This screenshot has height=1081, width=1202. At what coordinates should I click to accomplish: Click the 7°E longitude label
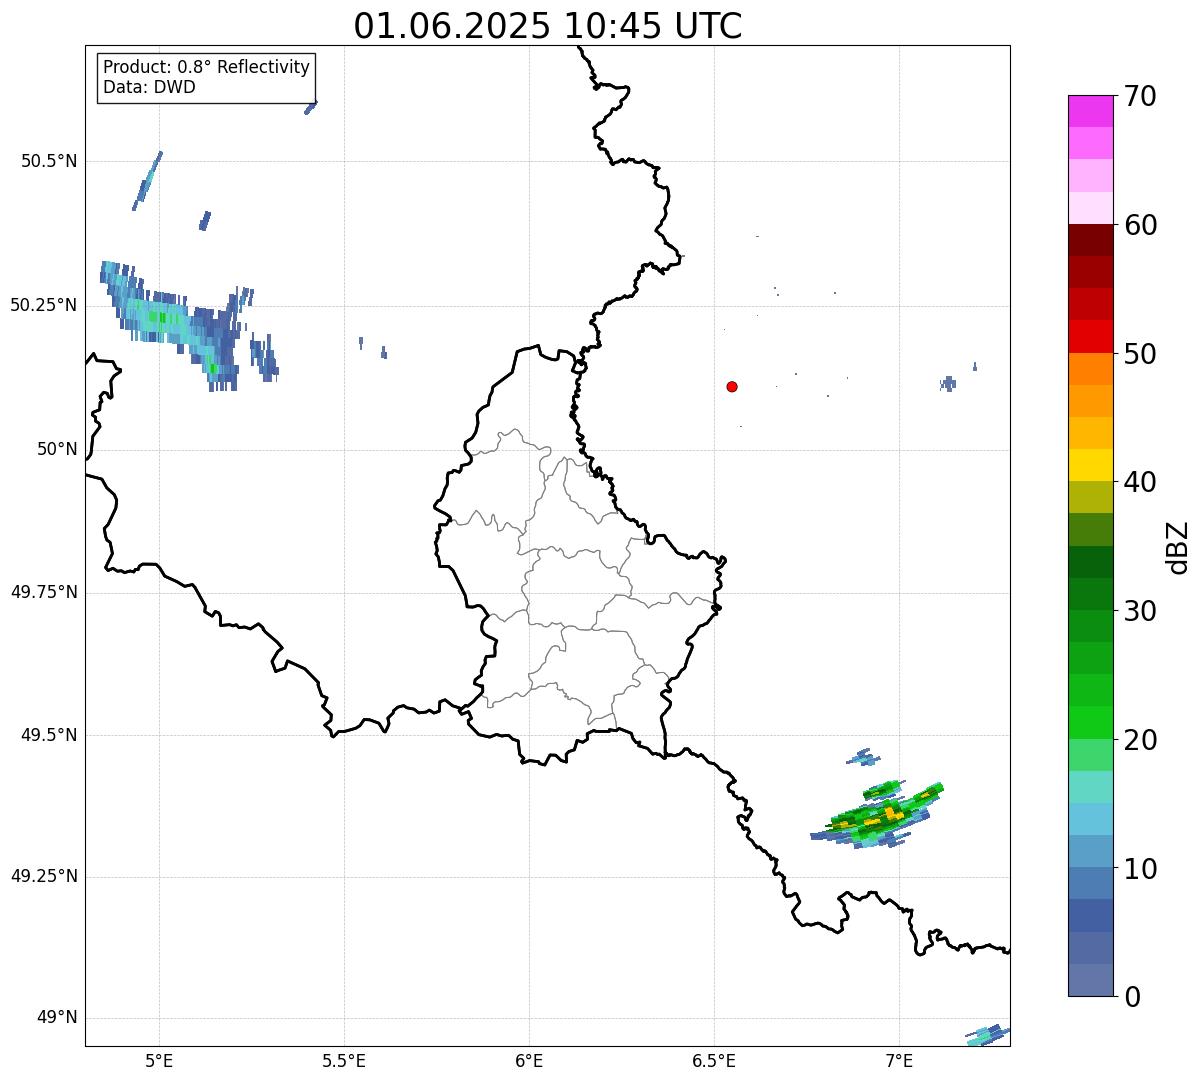899,1060
